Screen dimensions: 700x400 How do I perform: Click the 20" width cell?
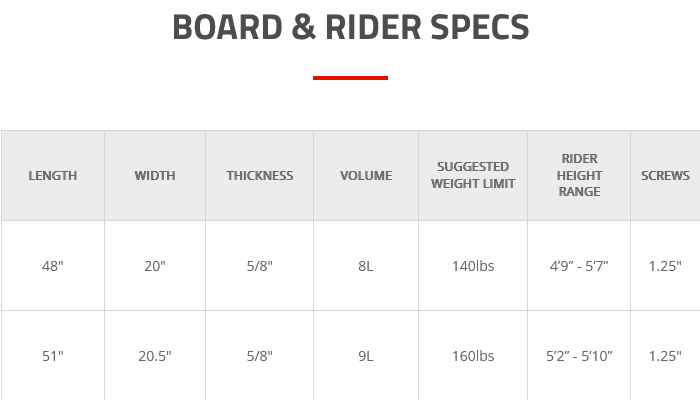155,266
